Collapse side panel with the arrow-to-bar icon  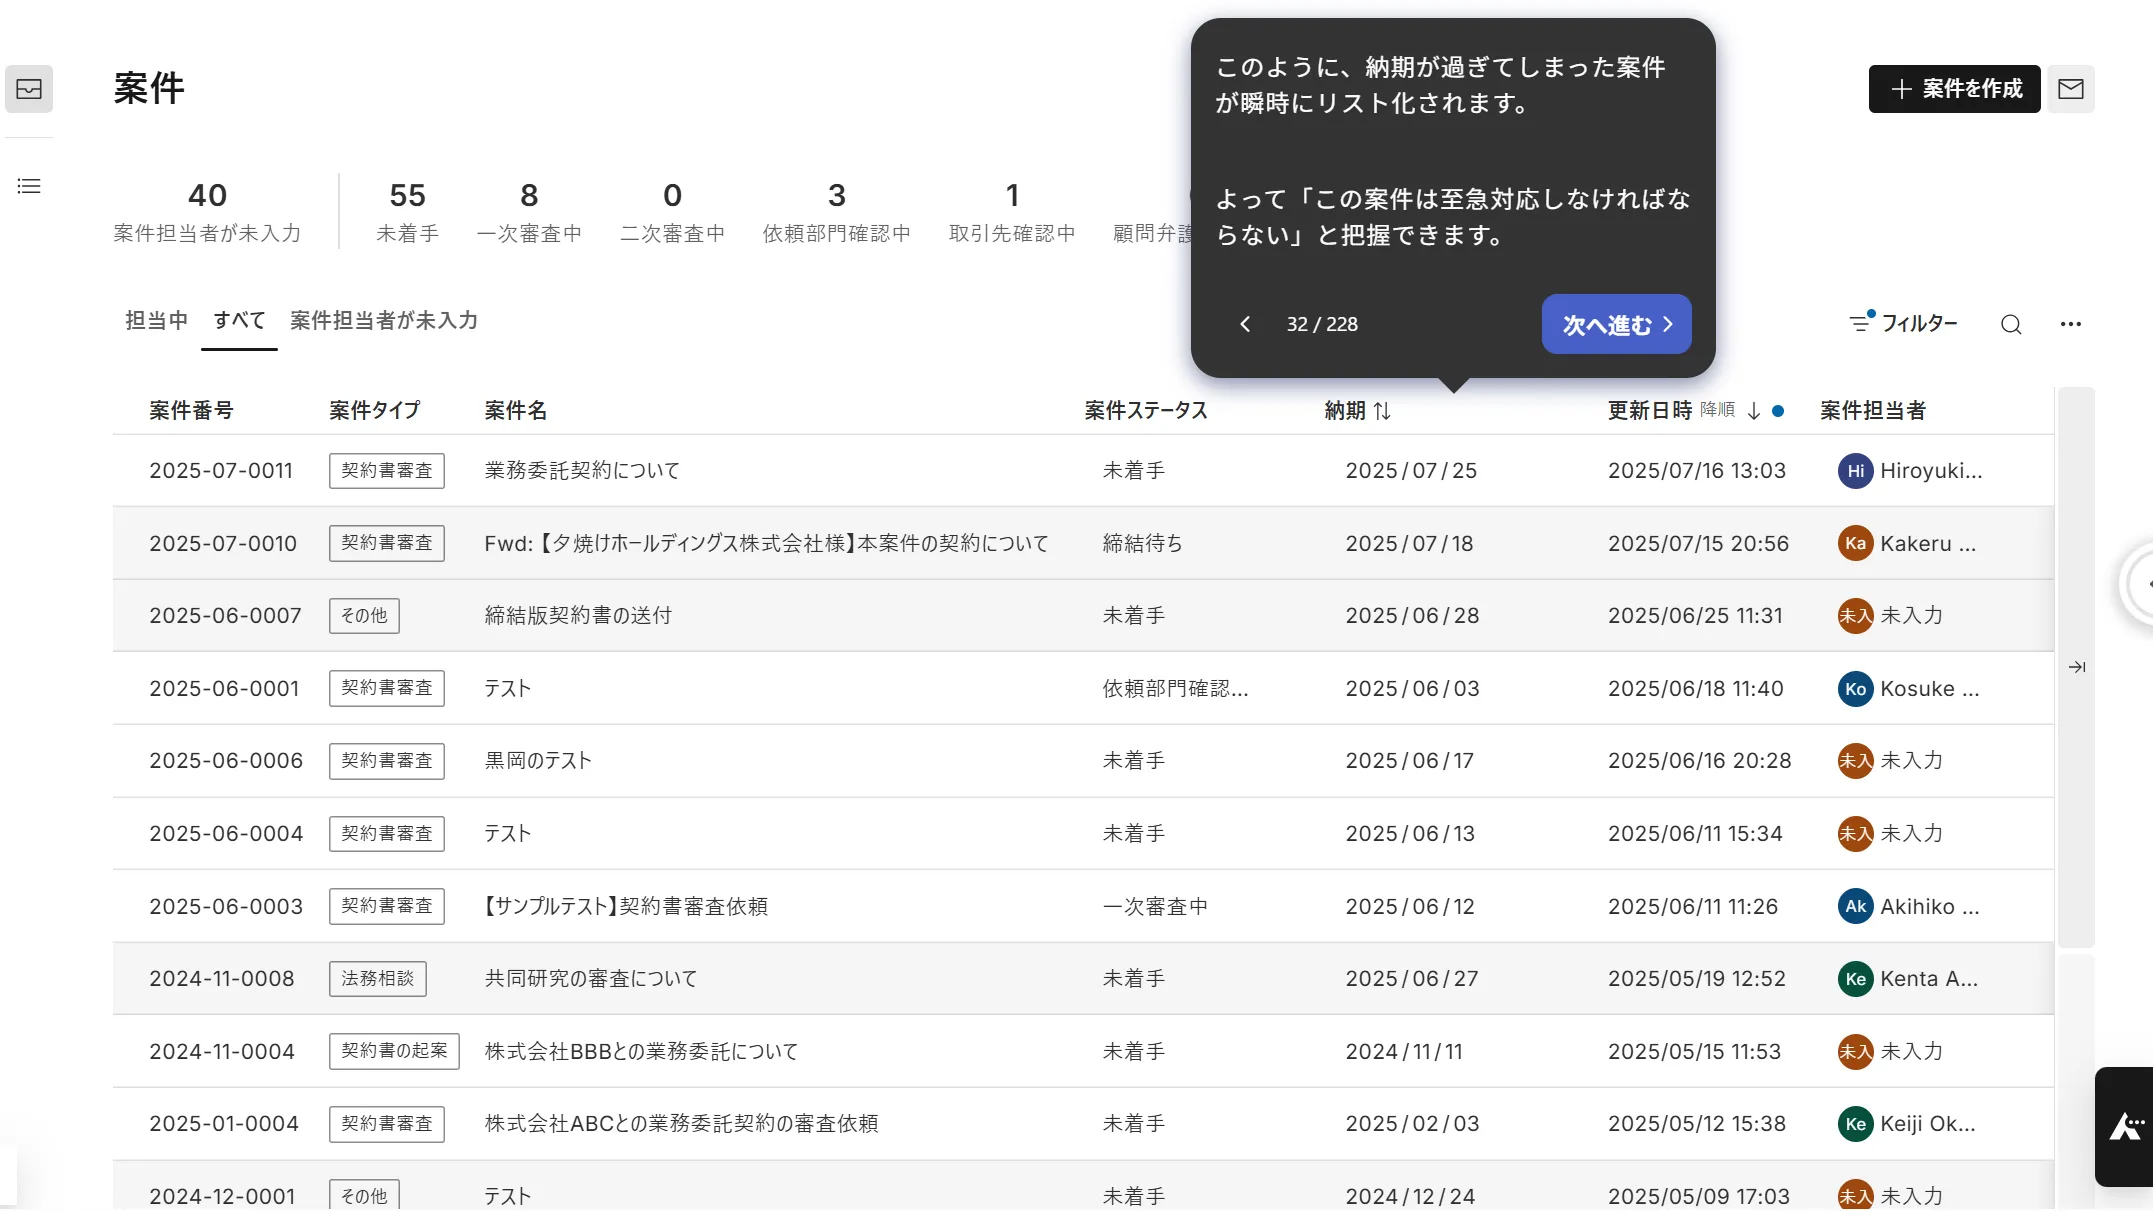pyautogui.click(x=2077, y=667)
